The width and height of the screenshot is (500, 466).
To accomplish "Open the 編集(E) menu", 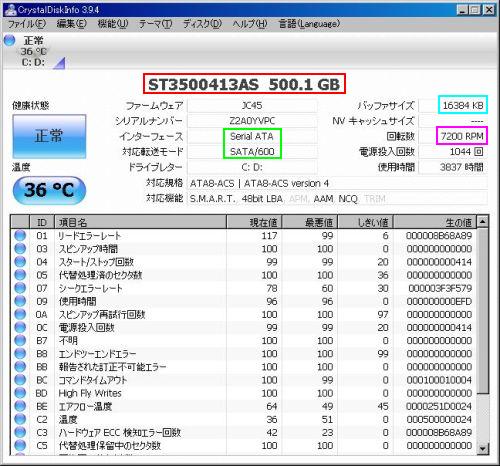I will tap(71, 24).
